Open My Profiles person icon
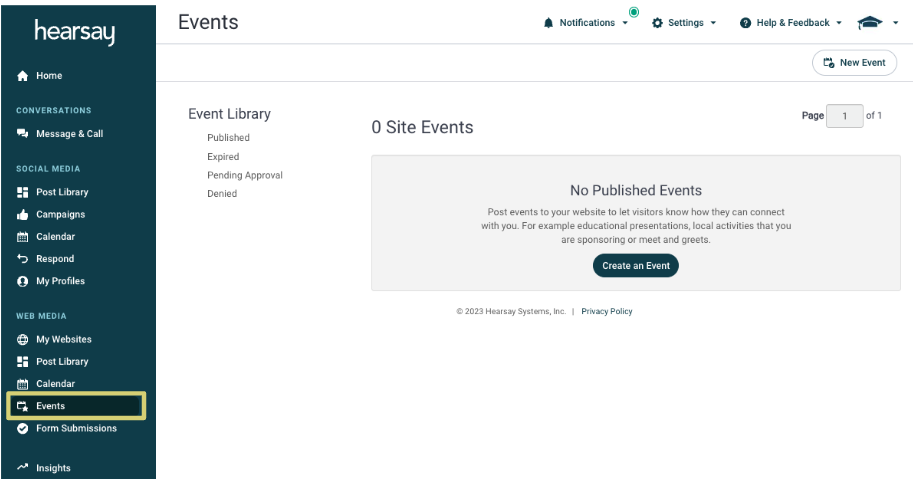 pyautogui.click(x=22, y=282)
